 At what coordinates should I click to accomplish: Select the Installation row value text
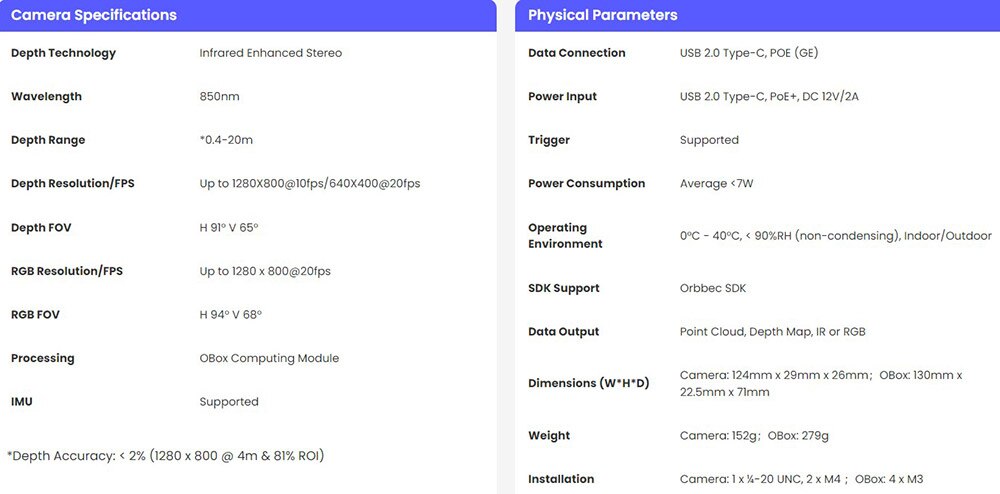click(x=802, y=479)
